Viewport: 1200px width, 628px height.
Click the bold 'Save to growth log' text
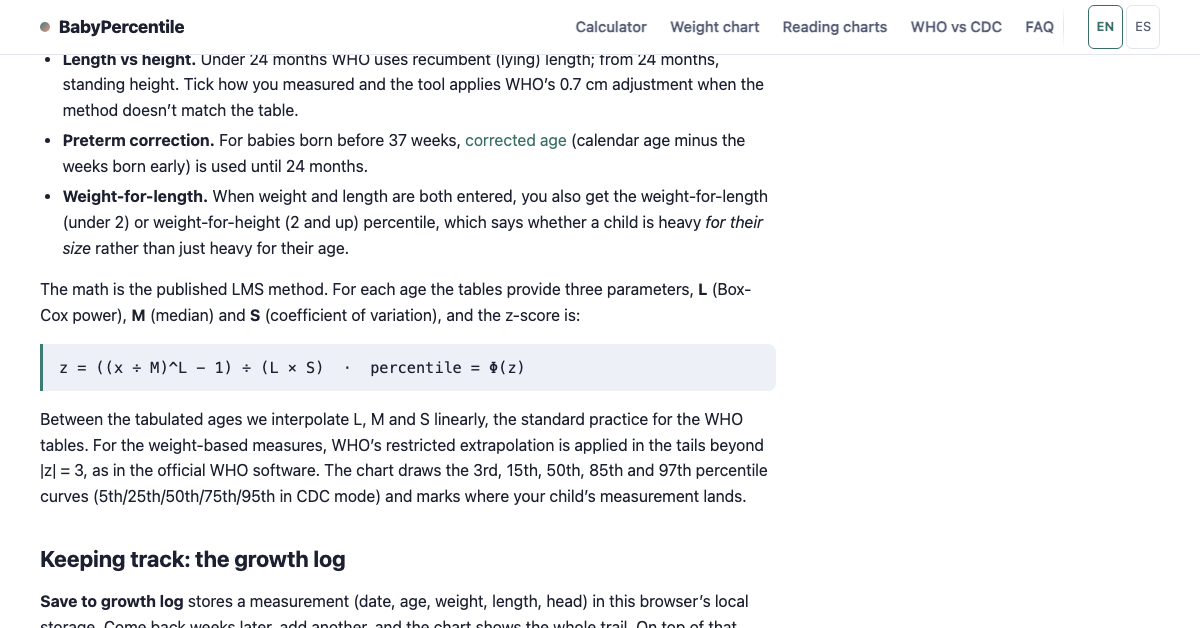[x=112, y=601]
